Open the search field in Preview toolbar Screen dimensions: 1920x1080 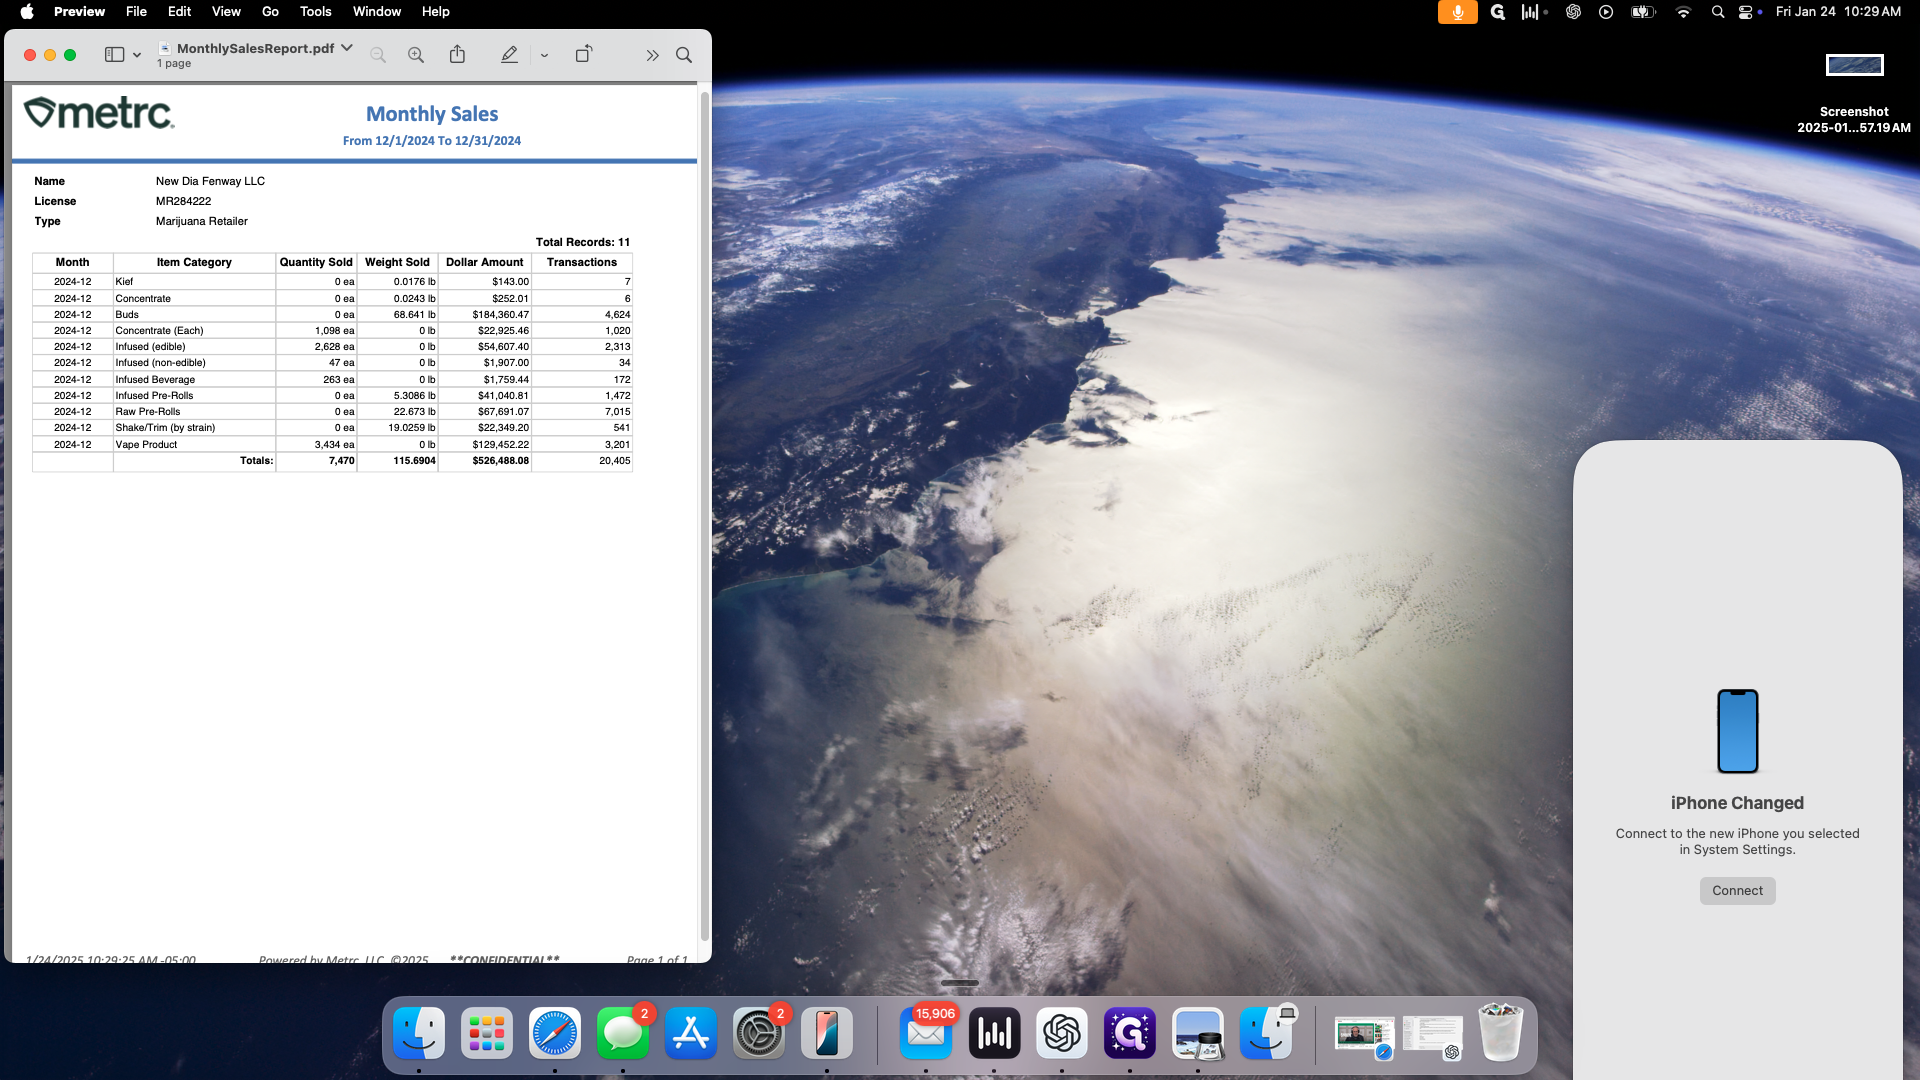pos(684,55)
